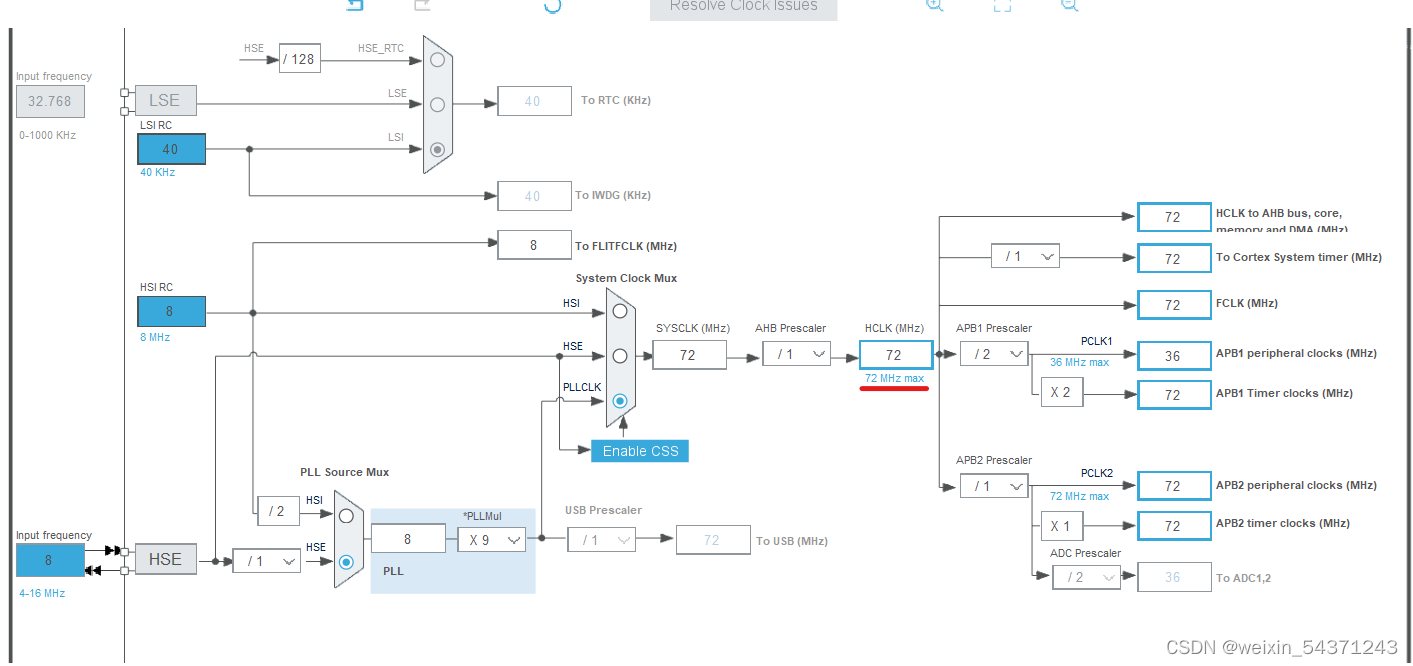This screenshot has height=666, width=1413.
Task: Click the fit-to-window icon
Action: point(1002,6)
